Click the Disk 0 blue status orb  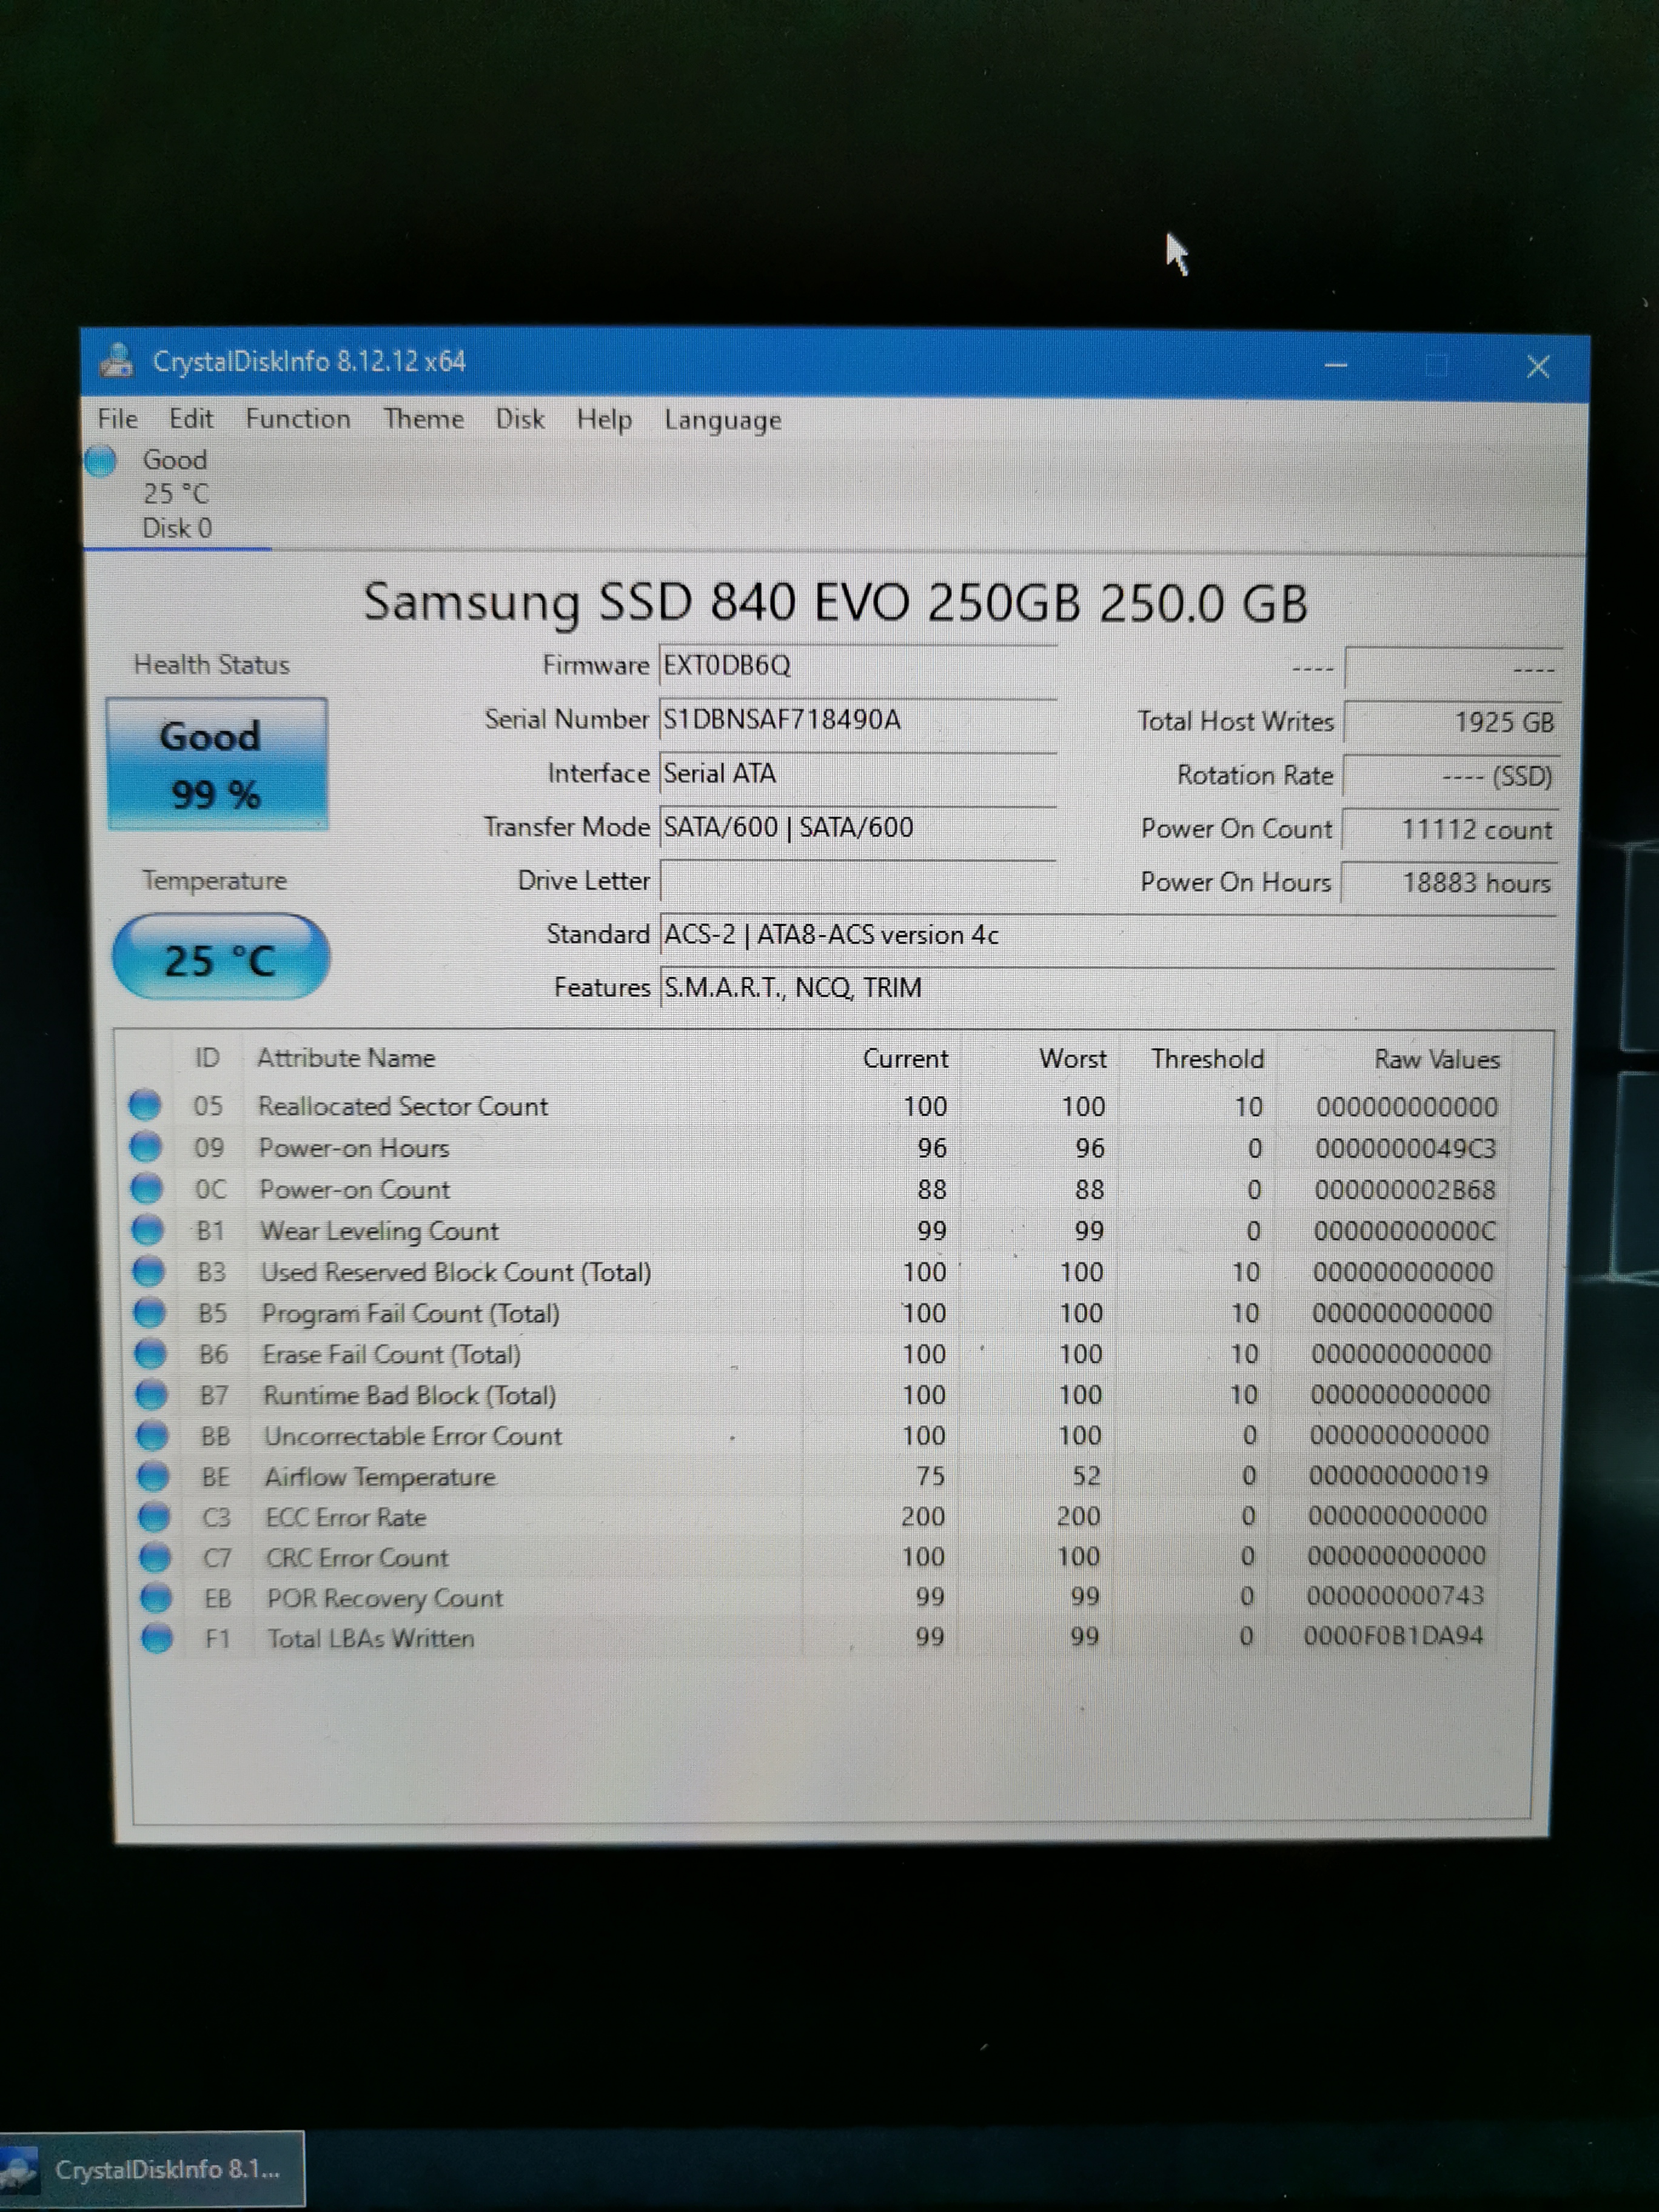(x=101, y=461)
